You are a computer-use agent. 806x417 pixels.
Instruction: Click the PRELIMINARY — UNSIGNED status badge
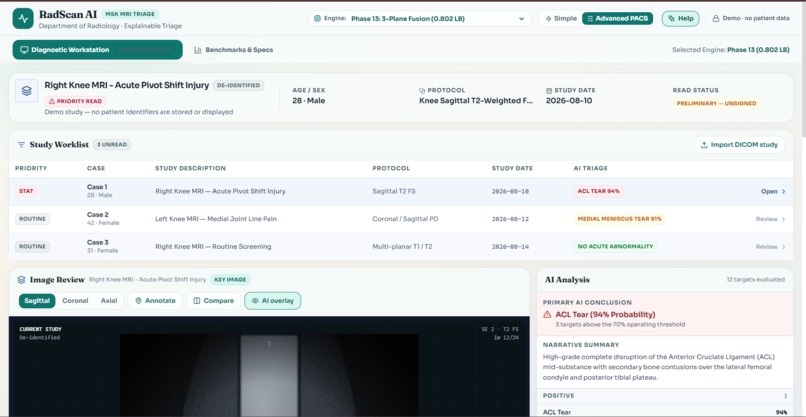[716, 103]
